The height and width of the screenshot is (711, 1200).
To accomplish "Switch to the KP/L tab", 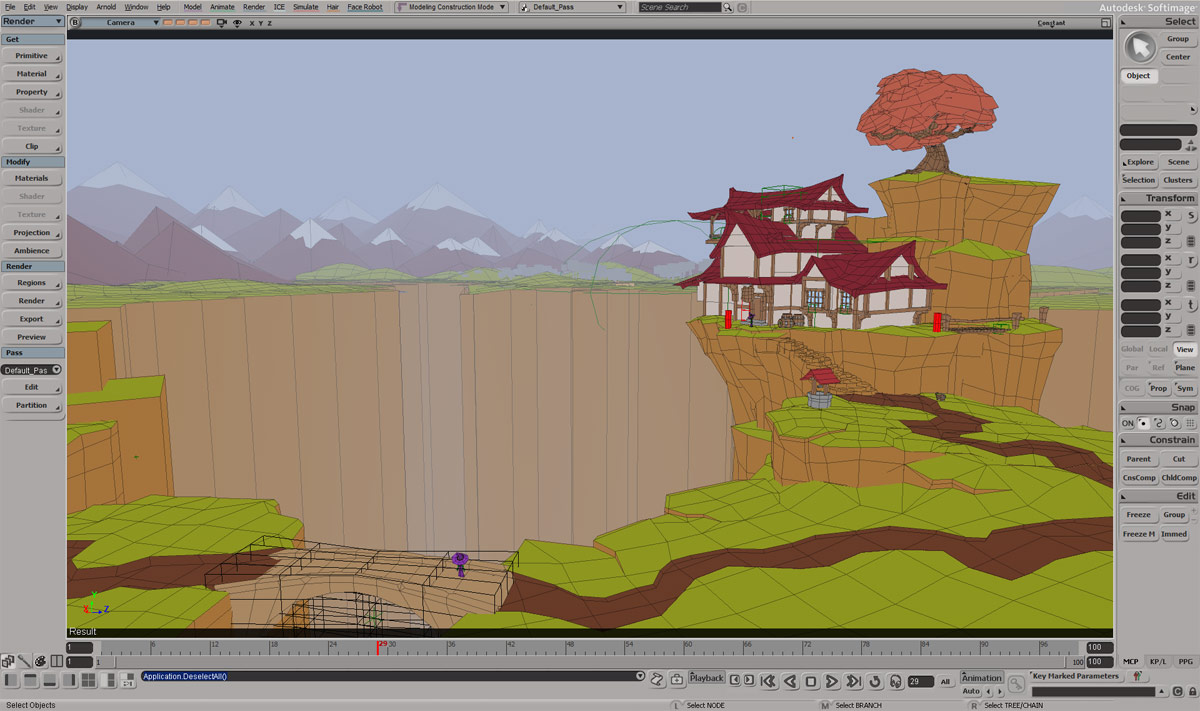I will (1157, 661).
